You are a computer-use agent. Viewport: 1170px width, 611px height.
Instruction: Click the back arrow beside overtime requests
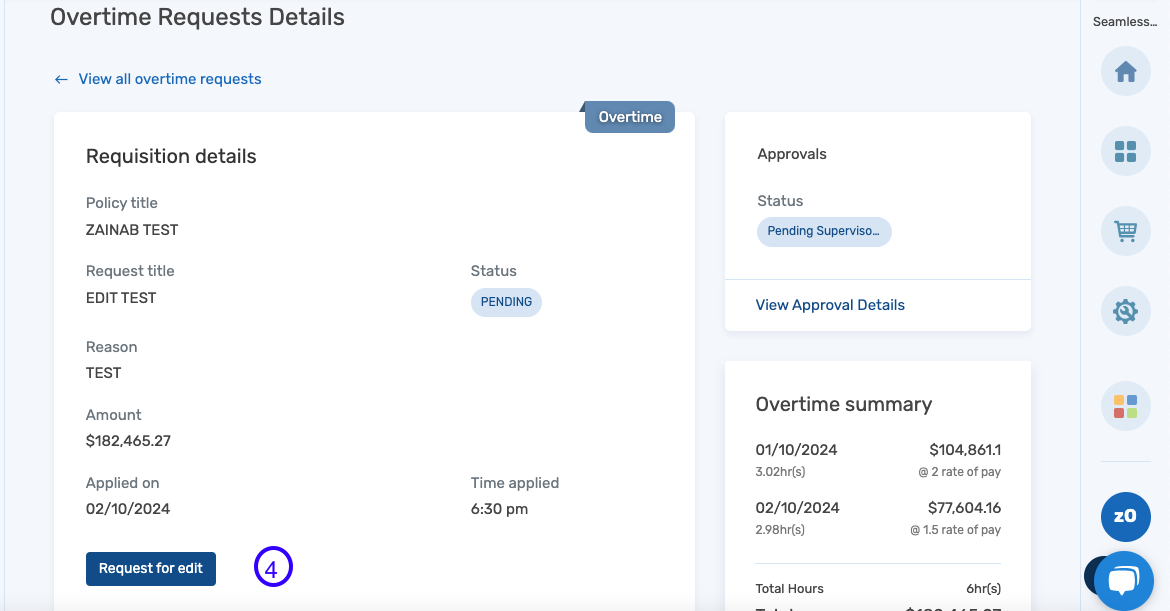61,79
